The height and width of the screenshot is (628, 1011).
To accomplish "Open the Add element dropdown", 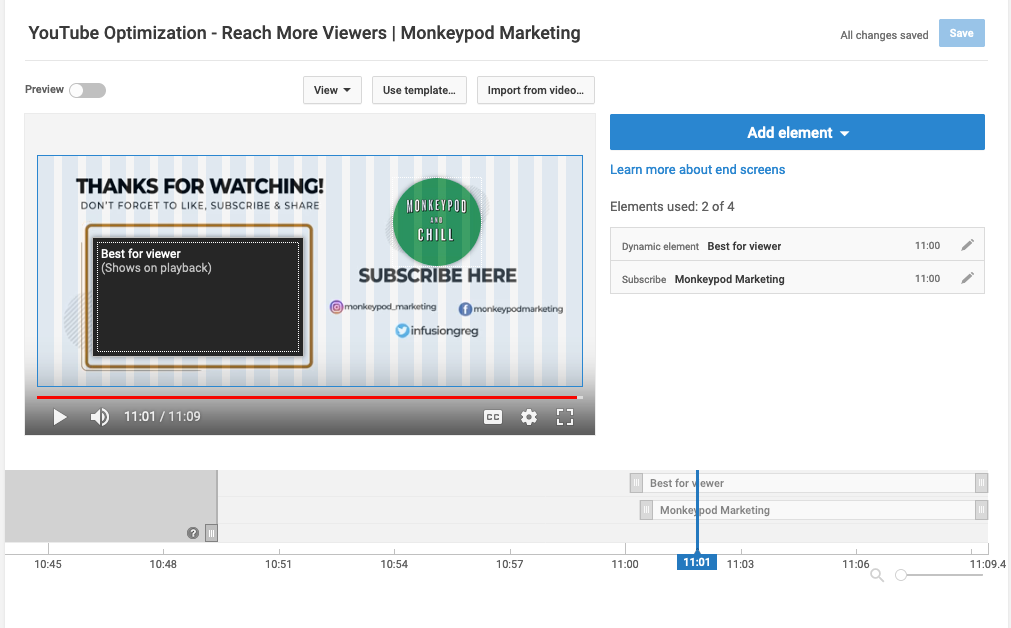I will point(797,131).
